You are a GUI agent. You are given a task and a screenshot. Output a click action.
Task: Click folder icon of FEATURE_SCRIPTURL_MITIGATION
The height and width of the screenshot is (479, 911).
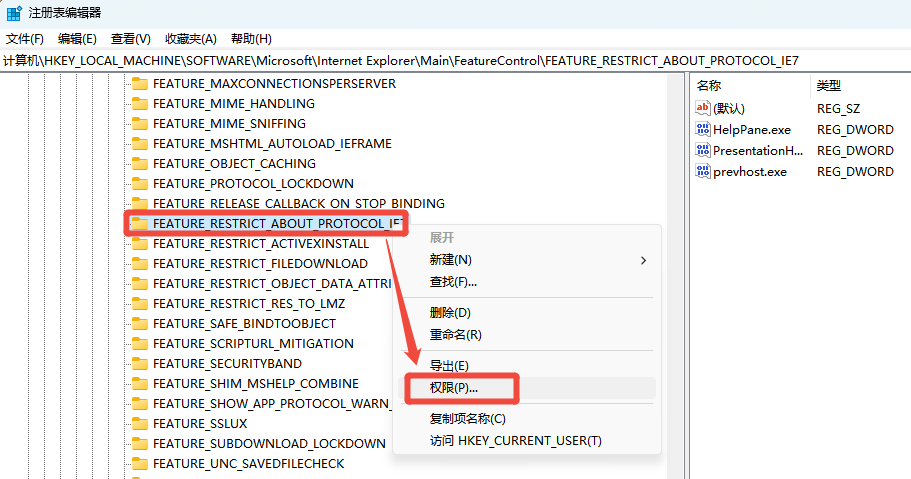coord(139,344)
